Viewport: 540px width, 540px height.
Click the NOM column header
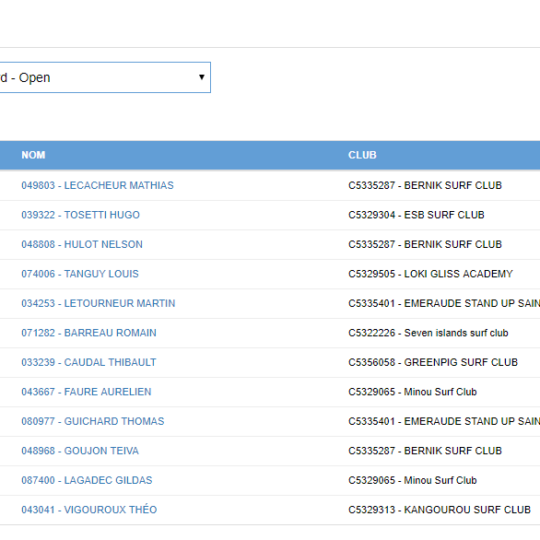33,155
